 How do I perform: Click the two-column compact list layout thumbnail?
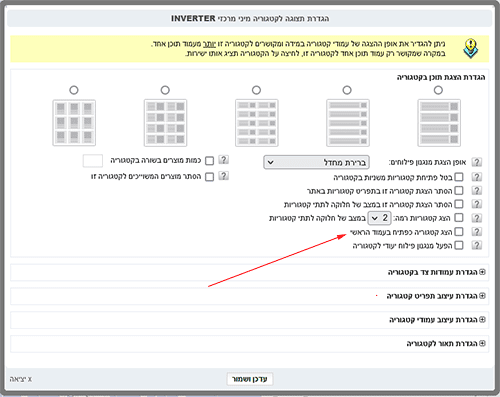pyautogui.click(x=257, y=123)
